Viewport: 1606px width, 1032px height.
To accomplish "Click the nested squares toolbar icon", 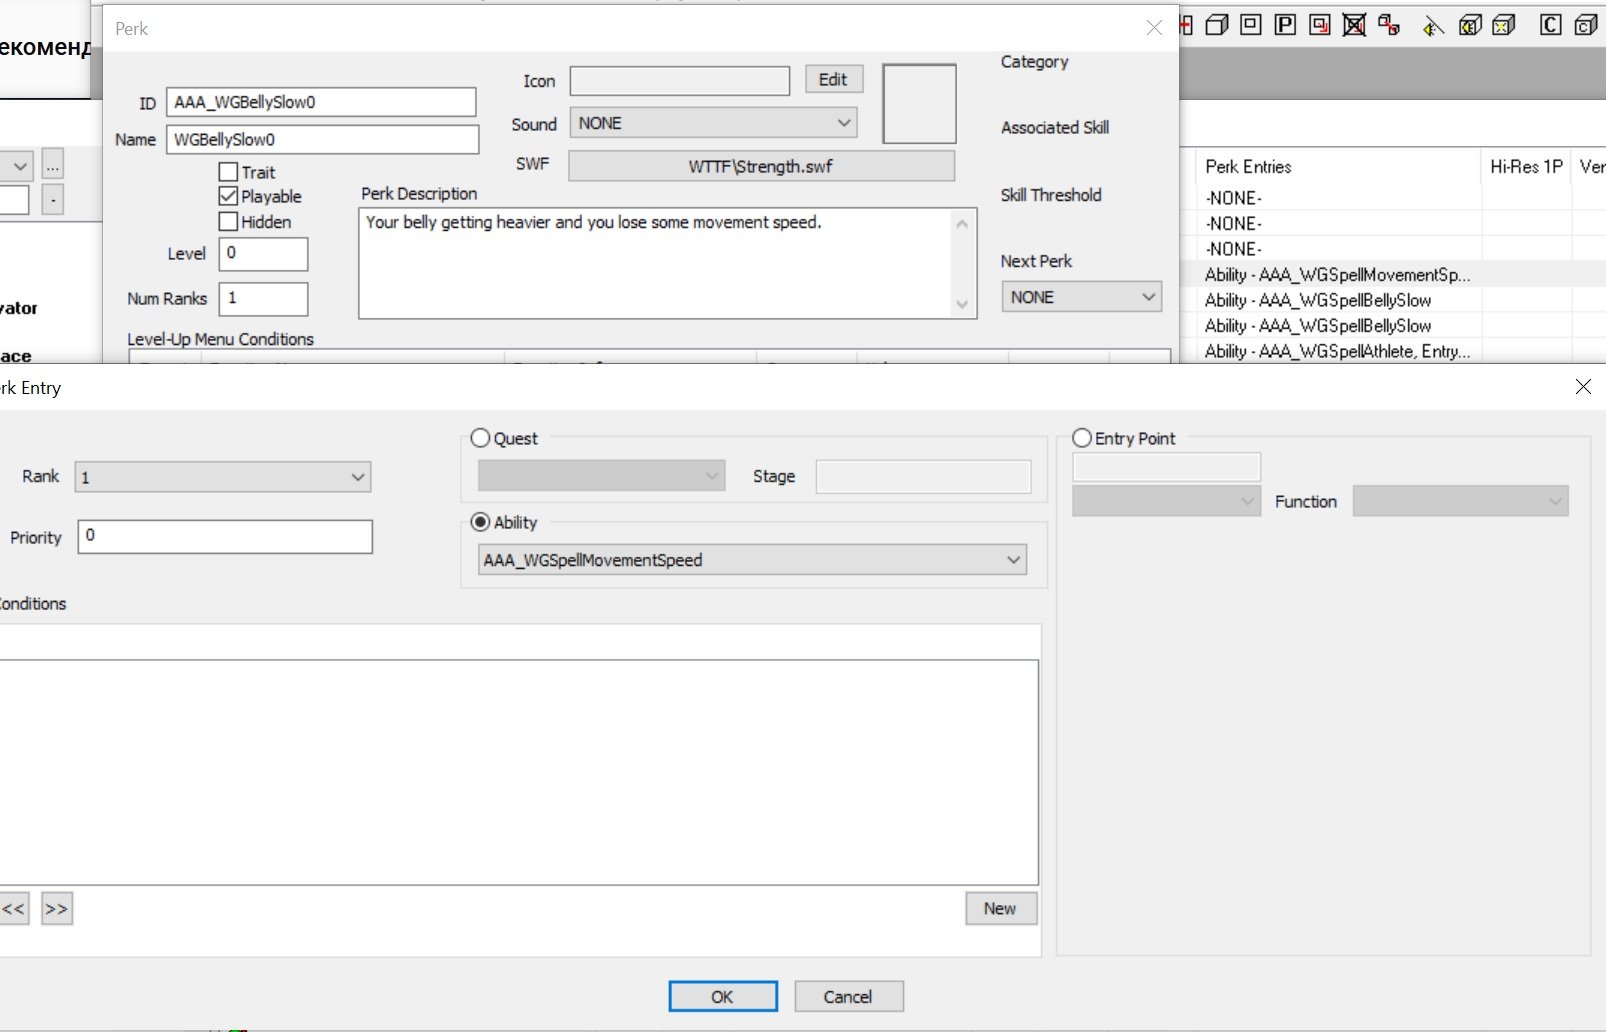I will 1251,25.
